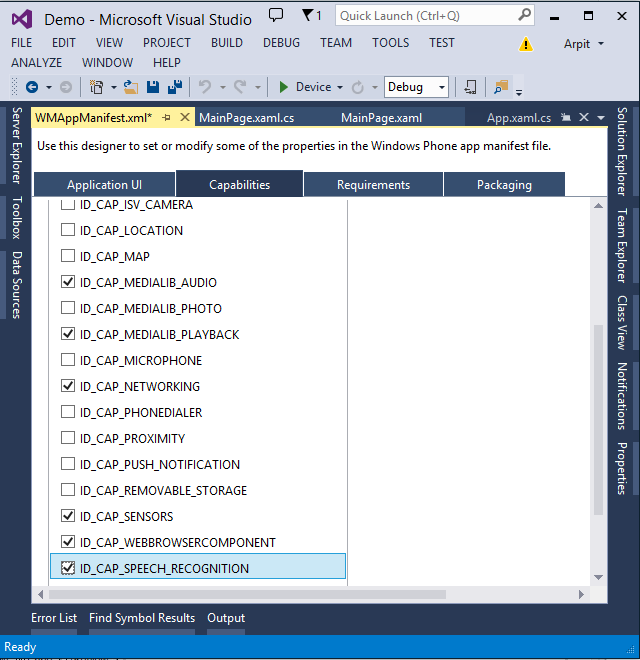Close the App.xaml.cs preview tab
This screenshot has height=660, width=640.
tap(584, 117)
